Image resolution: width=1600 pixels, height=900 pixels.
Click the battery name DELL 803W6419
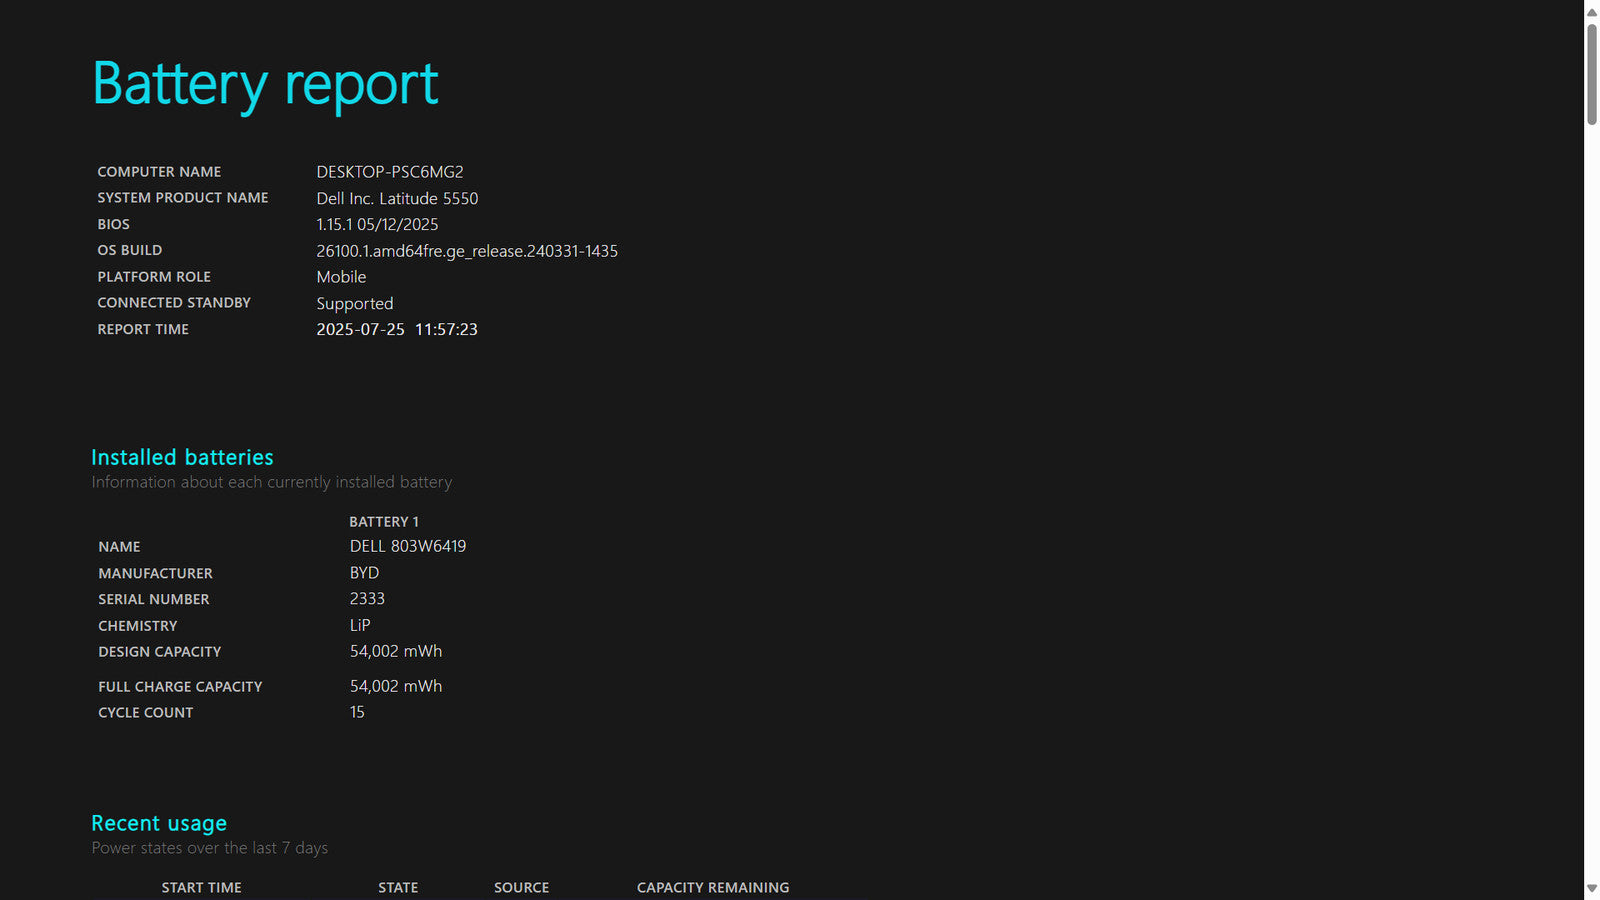click(x=408, y=546)
